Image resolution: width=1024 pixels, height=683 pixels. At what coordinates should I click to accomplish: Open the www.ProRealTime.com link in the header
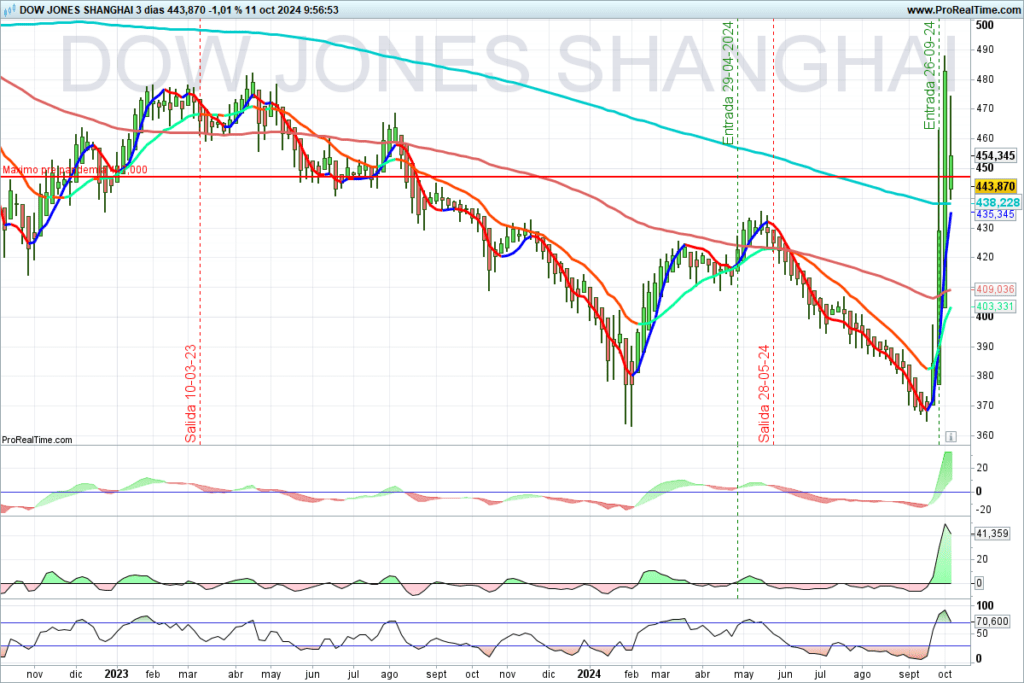(963, 10)
